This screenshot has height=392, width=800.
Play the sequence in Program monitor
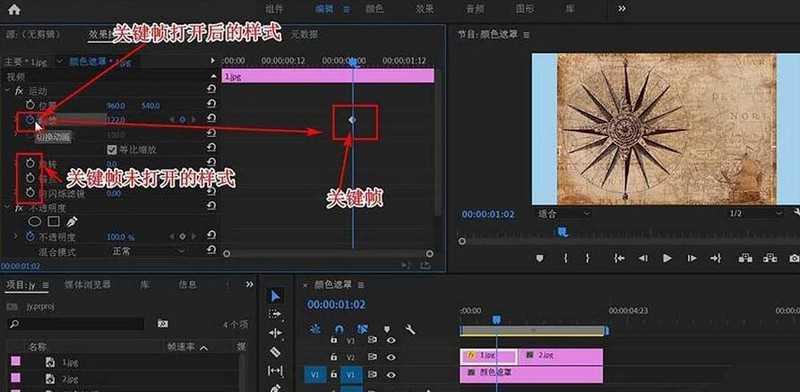point(667,258)
